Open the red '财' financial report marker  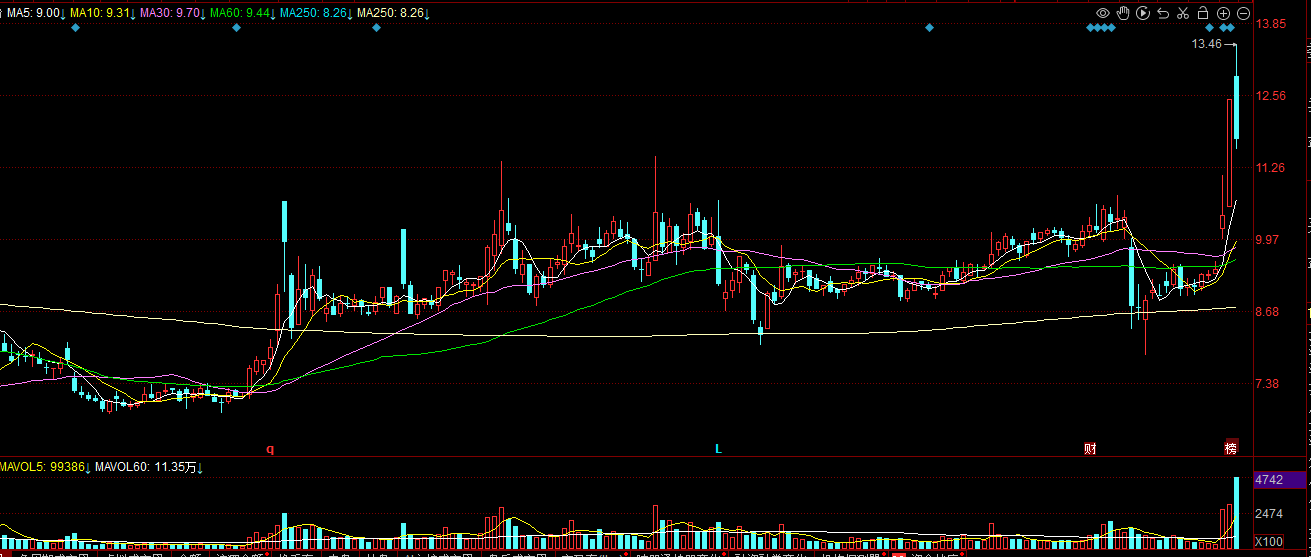pyautogui.click(x=1090, y=448)
